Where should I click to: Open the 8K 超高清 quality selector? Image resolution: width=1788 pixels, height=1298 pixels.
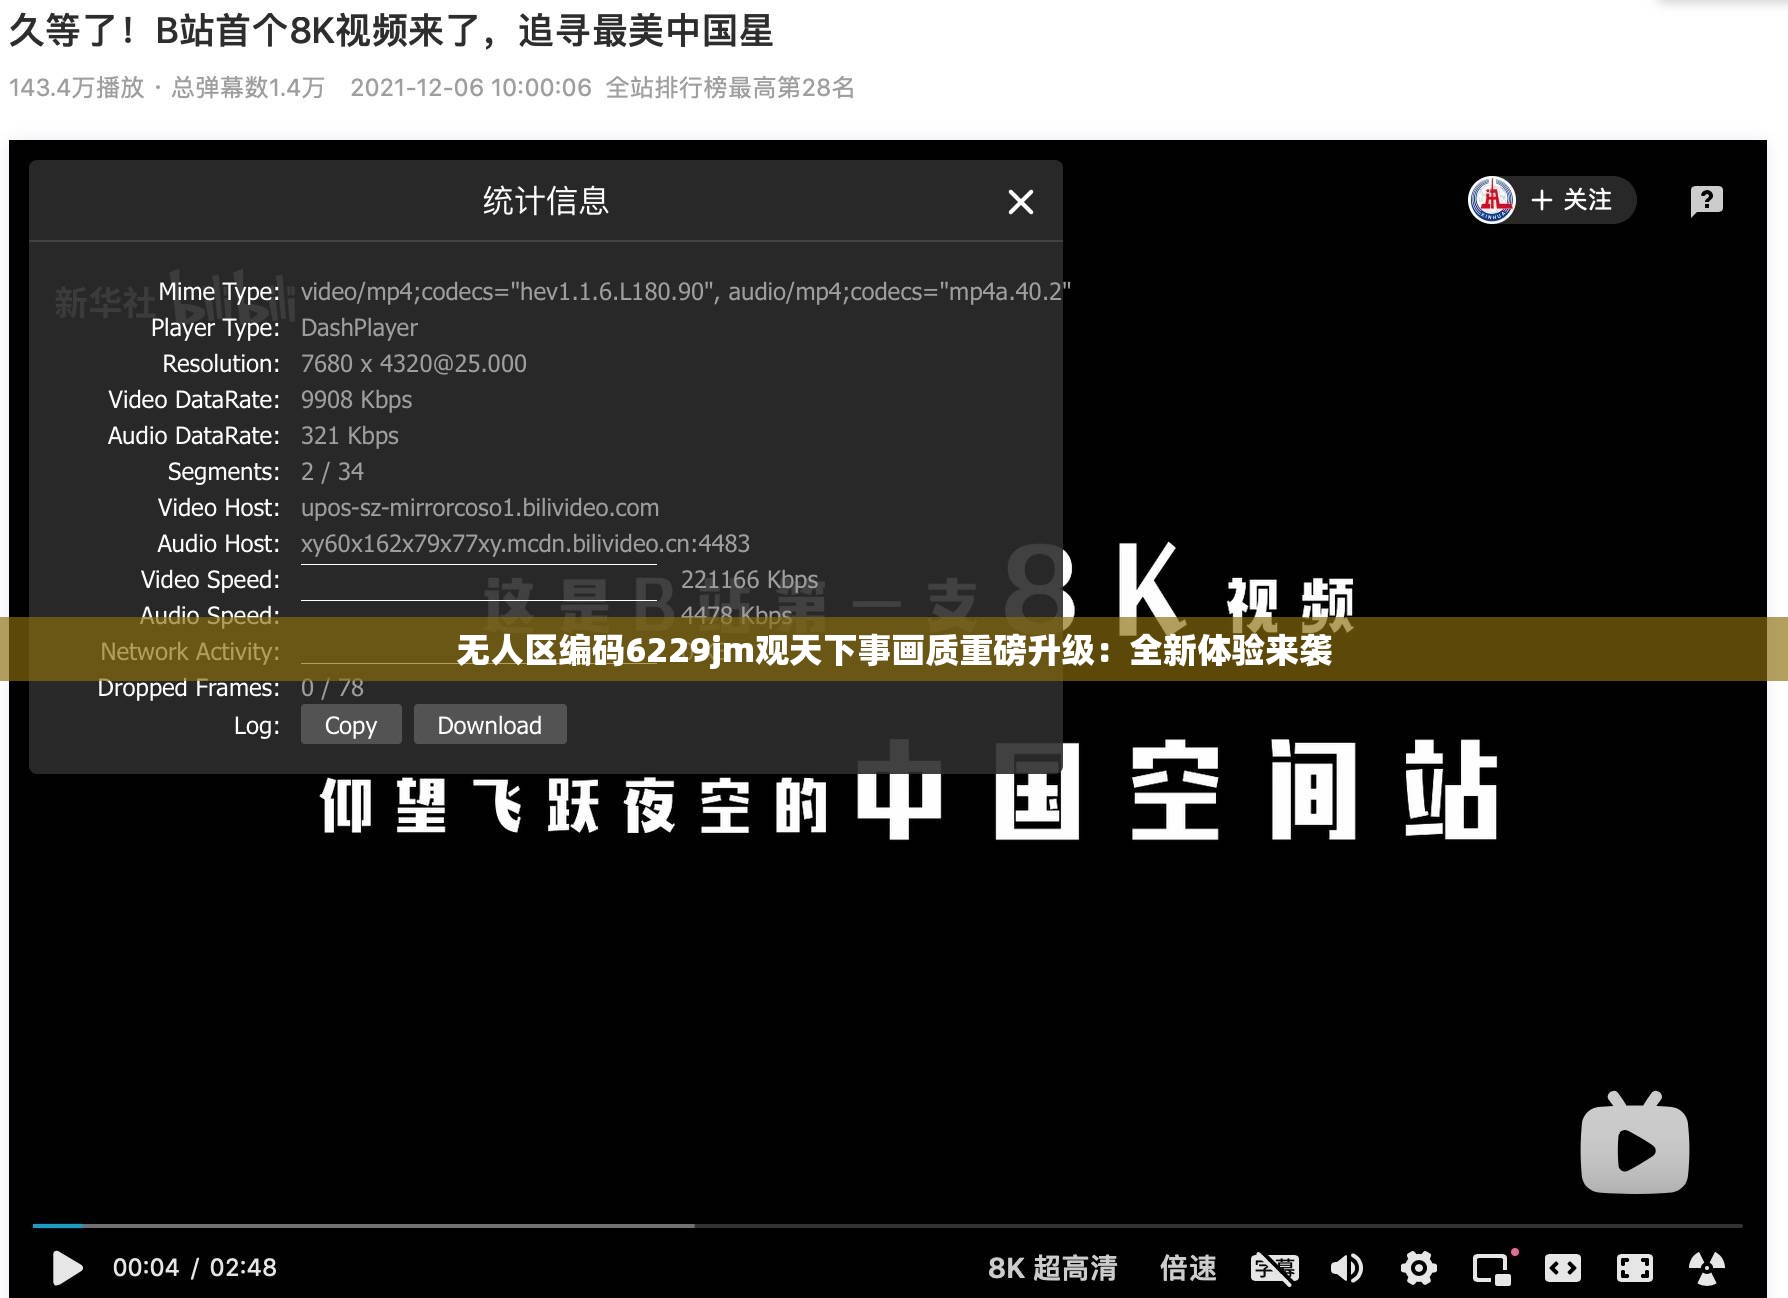tap(1053, 1268)
